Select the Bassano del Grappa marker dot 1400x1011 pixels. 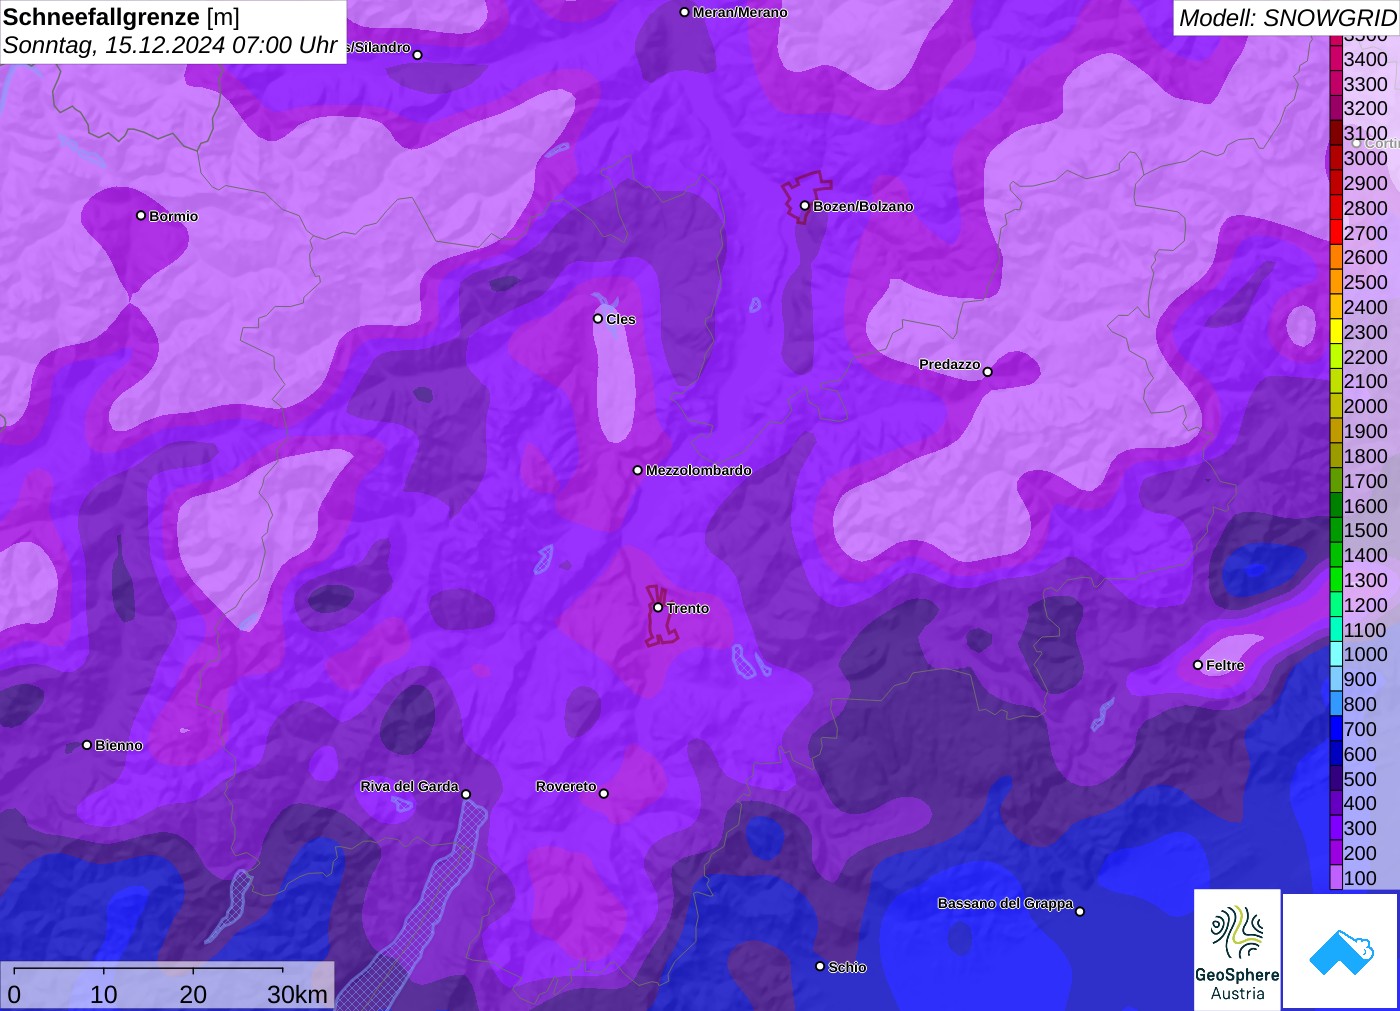pos(1080,911)
